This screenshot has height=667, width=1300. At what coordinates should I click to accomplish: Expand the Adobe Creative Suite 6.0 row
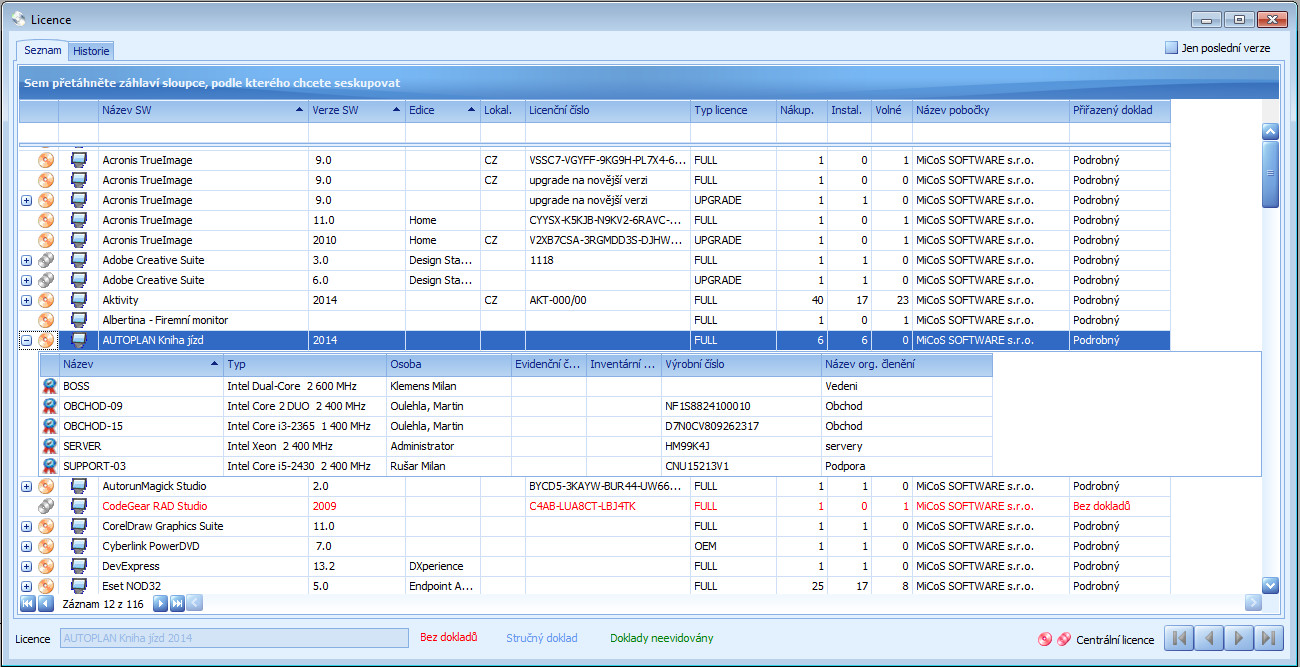click(x=26, y=280)
